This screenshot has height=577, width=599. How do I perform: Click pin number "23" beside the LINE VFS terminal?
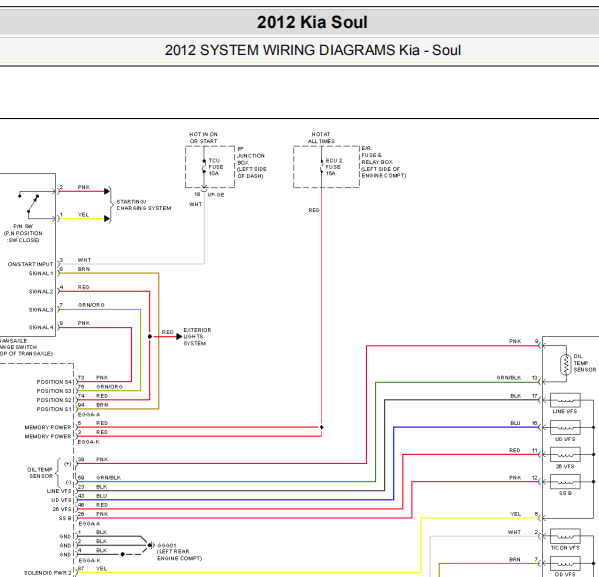point(81,487)
